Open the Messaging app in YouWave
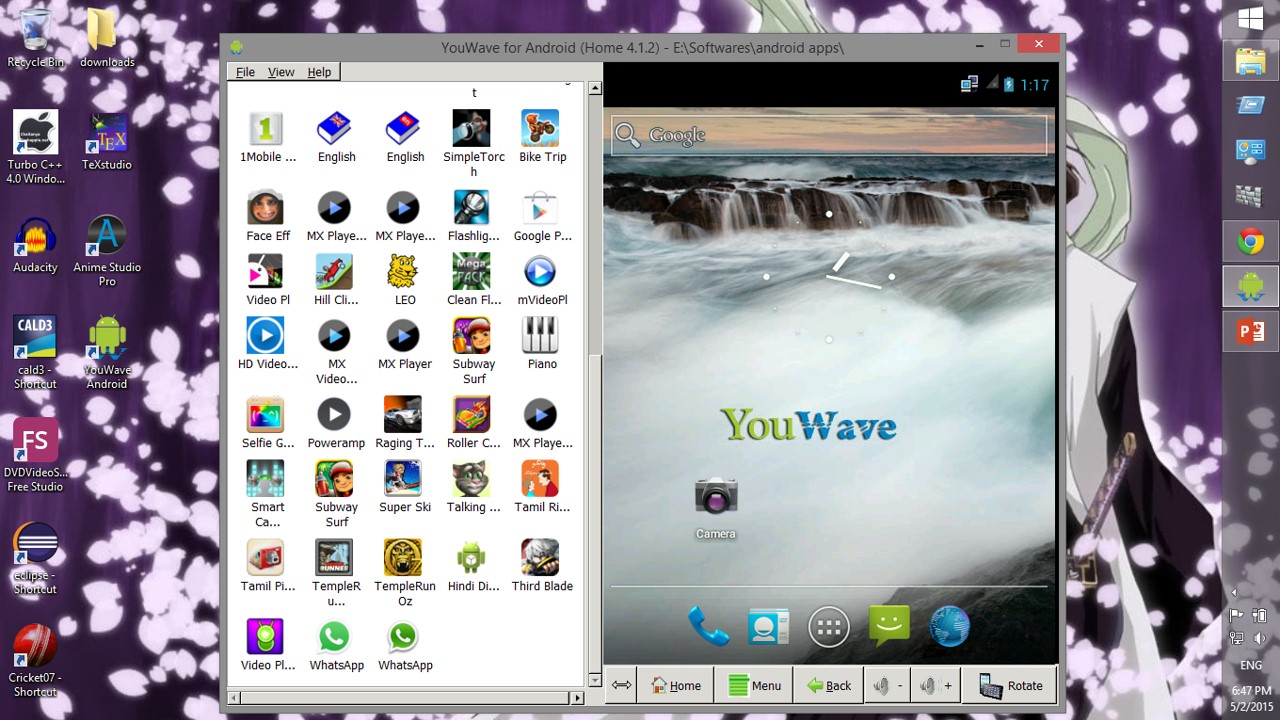The width and height of the screenshot is (1280, 720). [888, 626]
